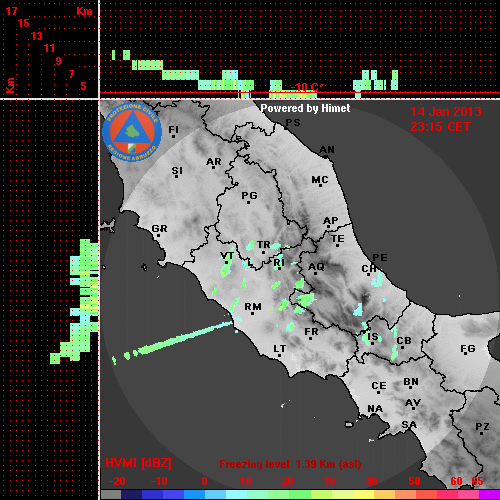This screenshot has width=500, height=500.
Task: Click the '65' dBZ scale value
Action: click(x=477, y=481)
